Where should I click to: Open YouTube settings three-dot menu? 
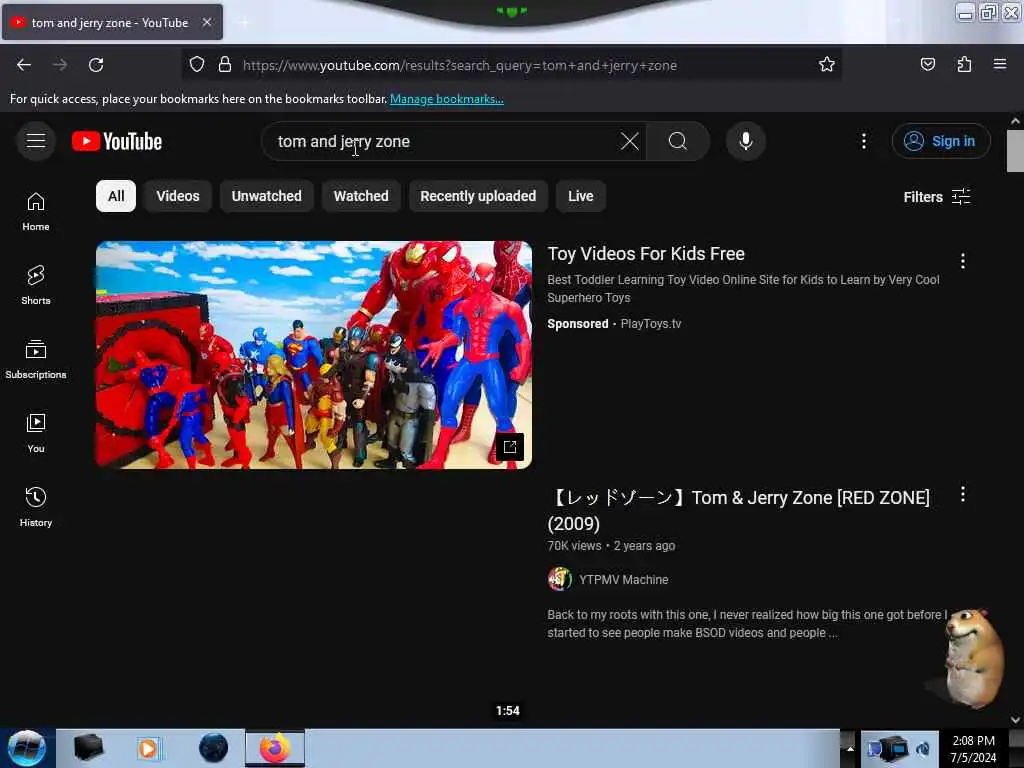point(863,141)
